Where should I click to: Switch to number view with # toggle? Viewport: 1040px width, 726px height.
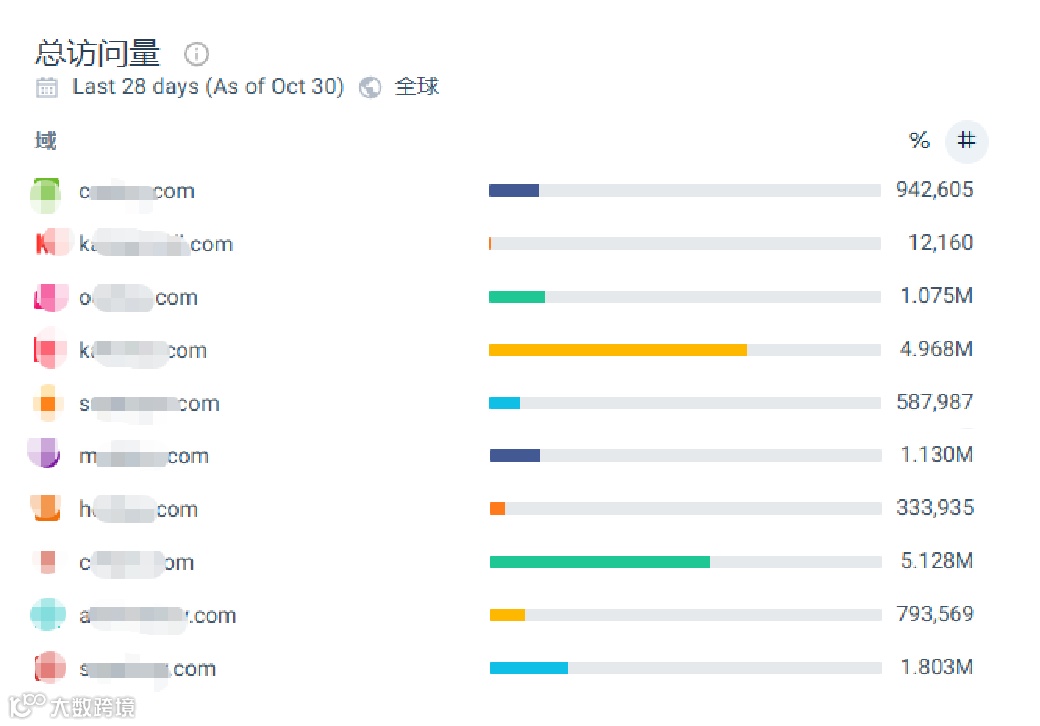tap(966, 141)
